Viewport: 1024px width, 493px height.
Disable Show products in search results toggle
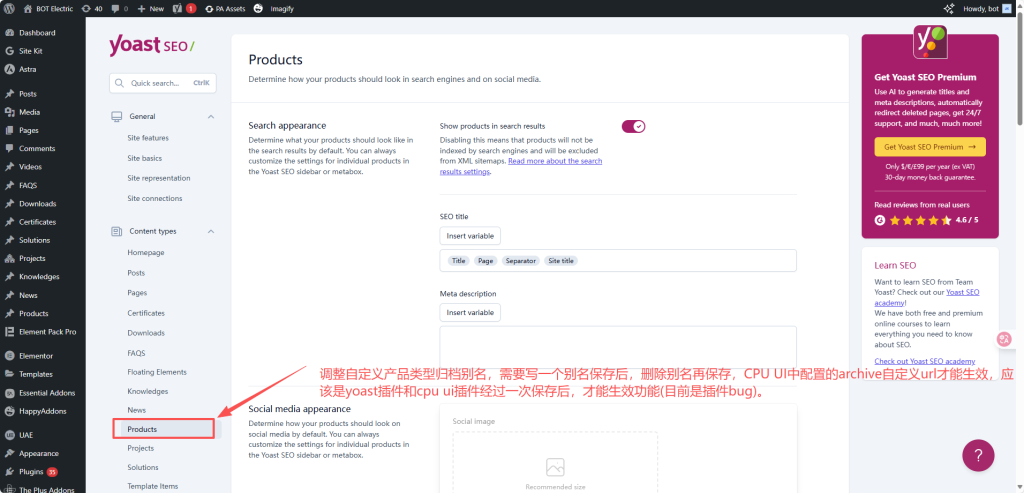633,126
